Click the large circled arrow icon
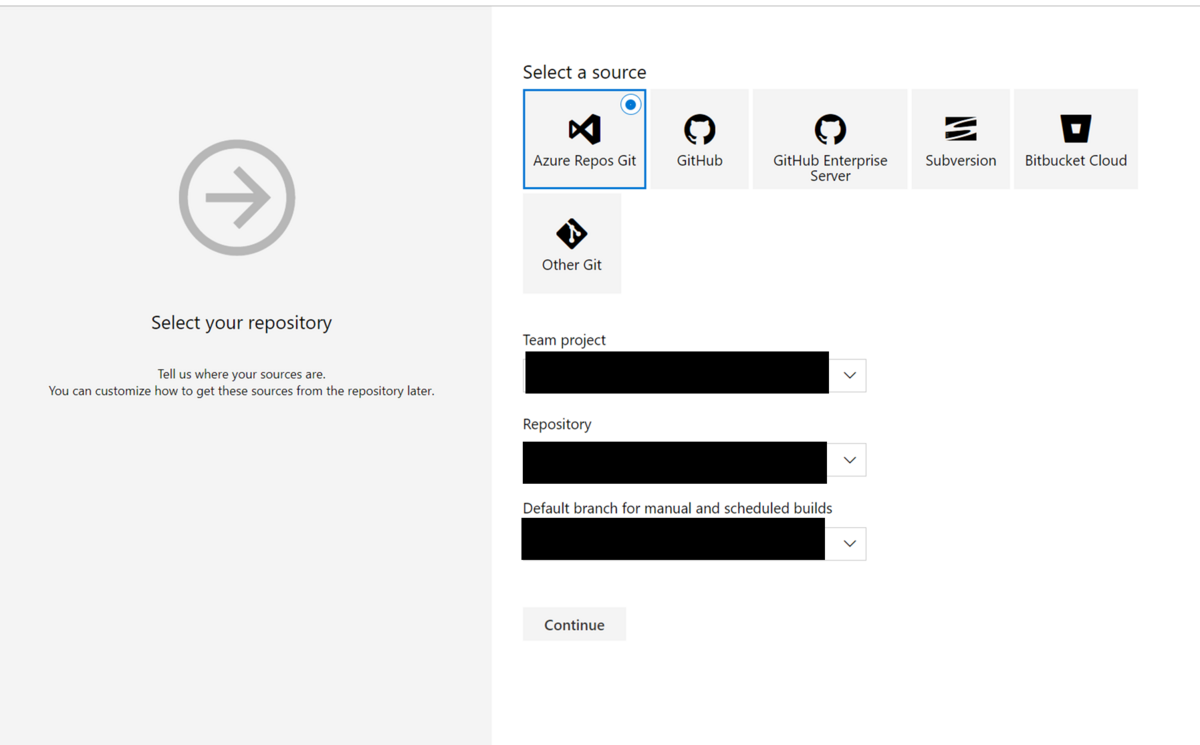Screen dimensions: 1200x745 [237, 198]
